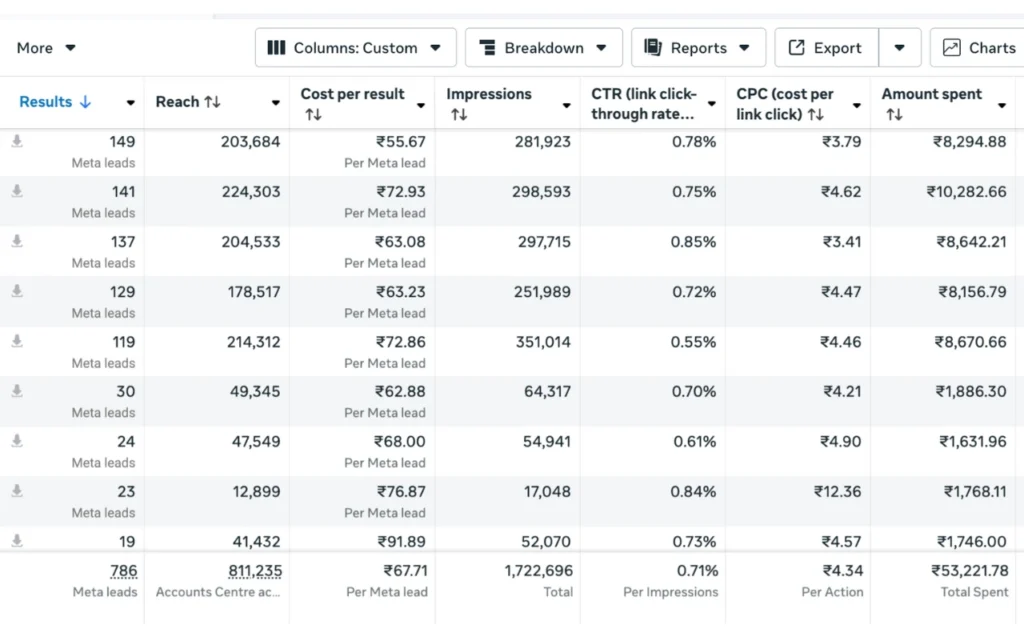Open CTR column options arrow

(x=712, y=104)
